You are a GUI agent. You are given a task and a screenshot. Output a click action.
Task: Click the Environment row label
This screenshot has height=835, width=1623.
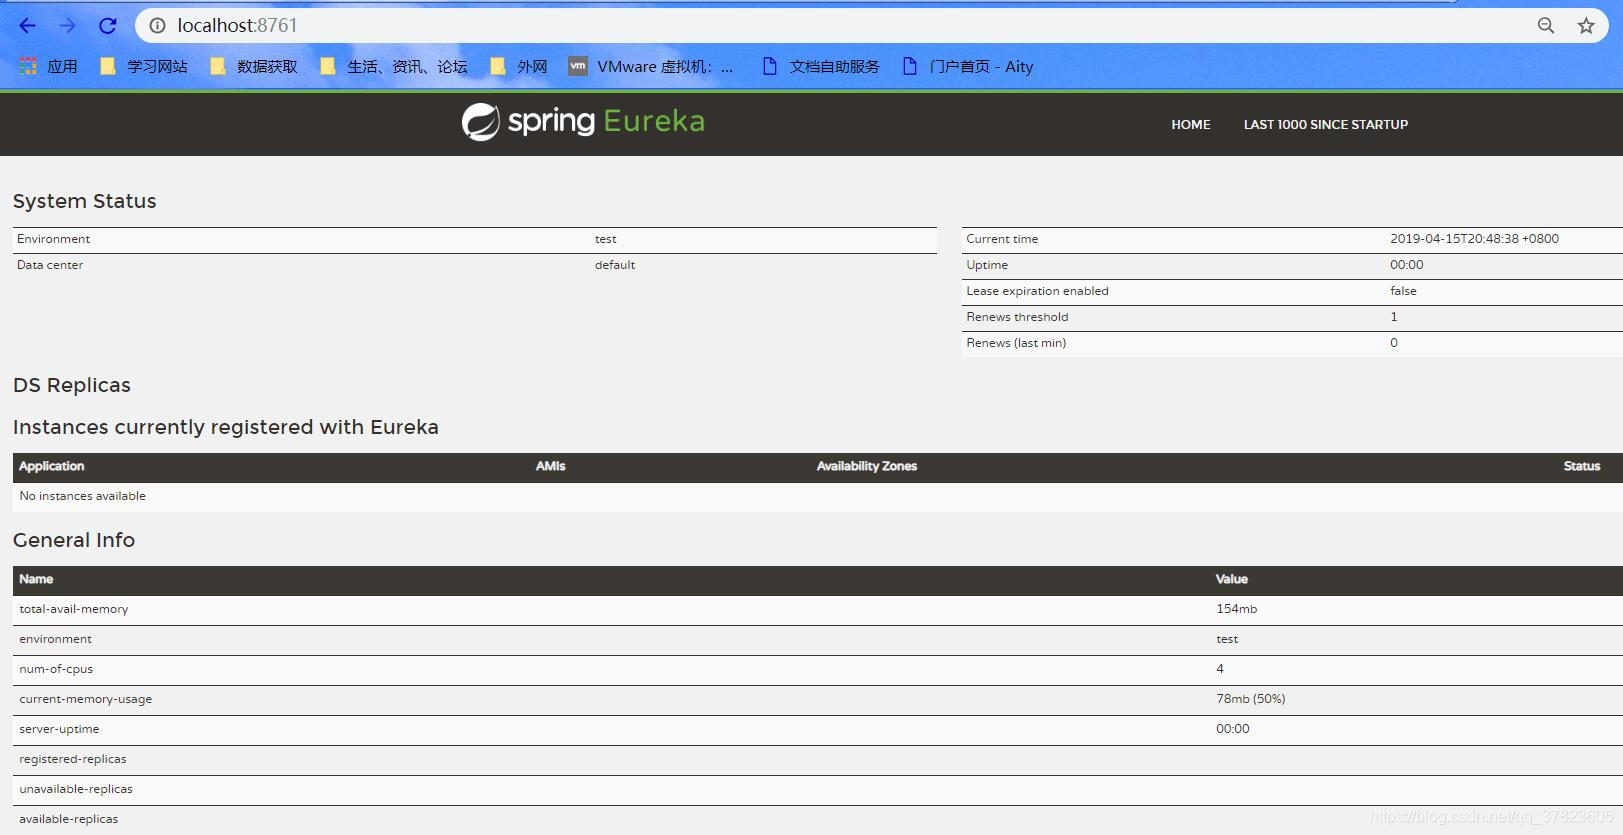click(54, 239)
